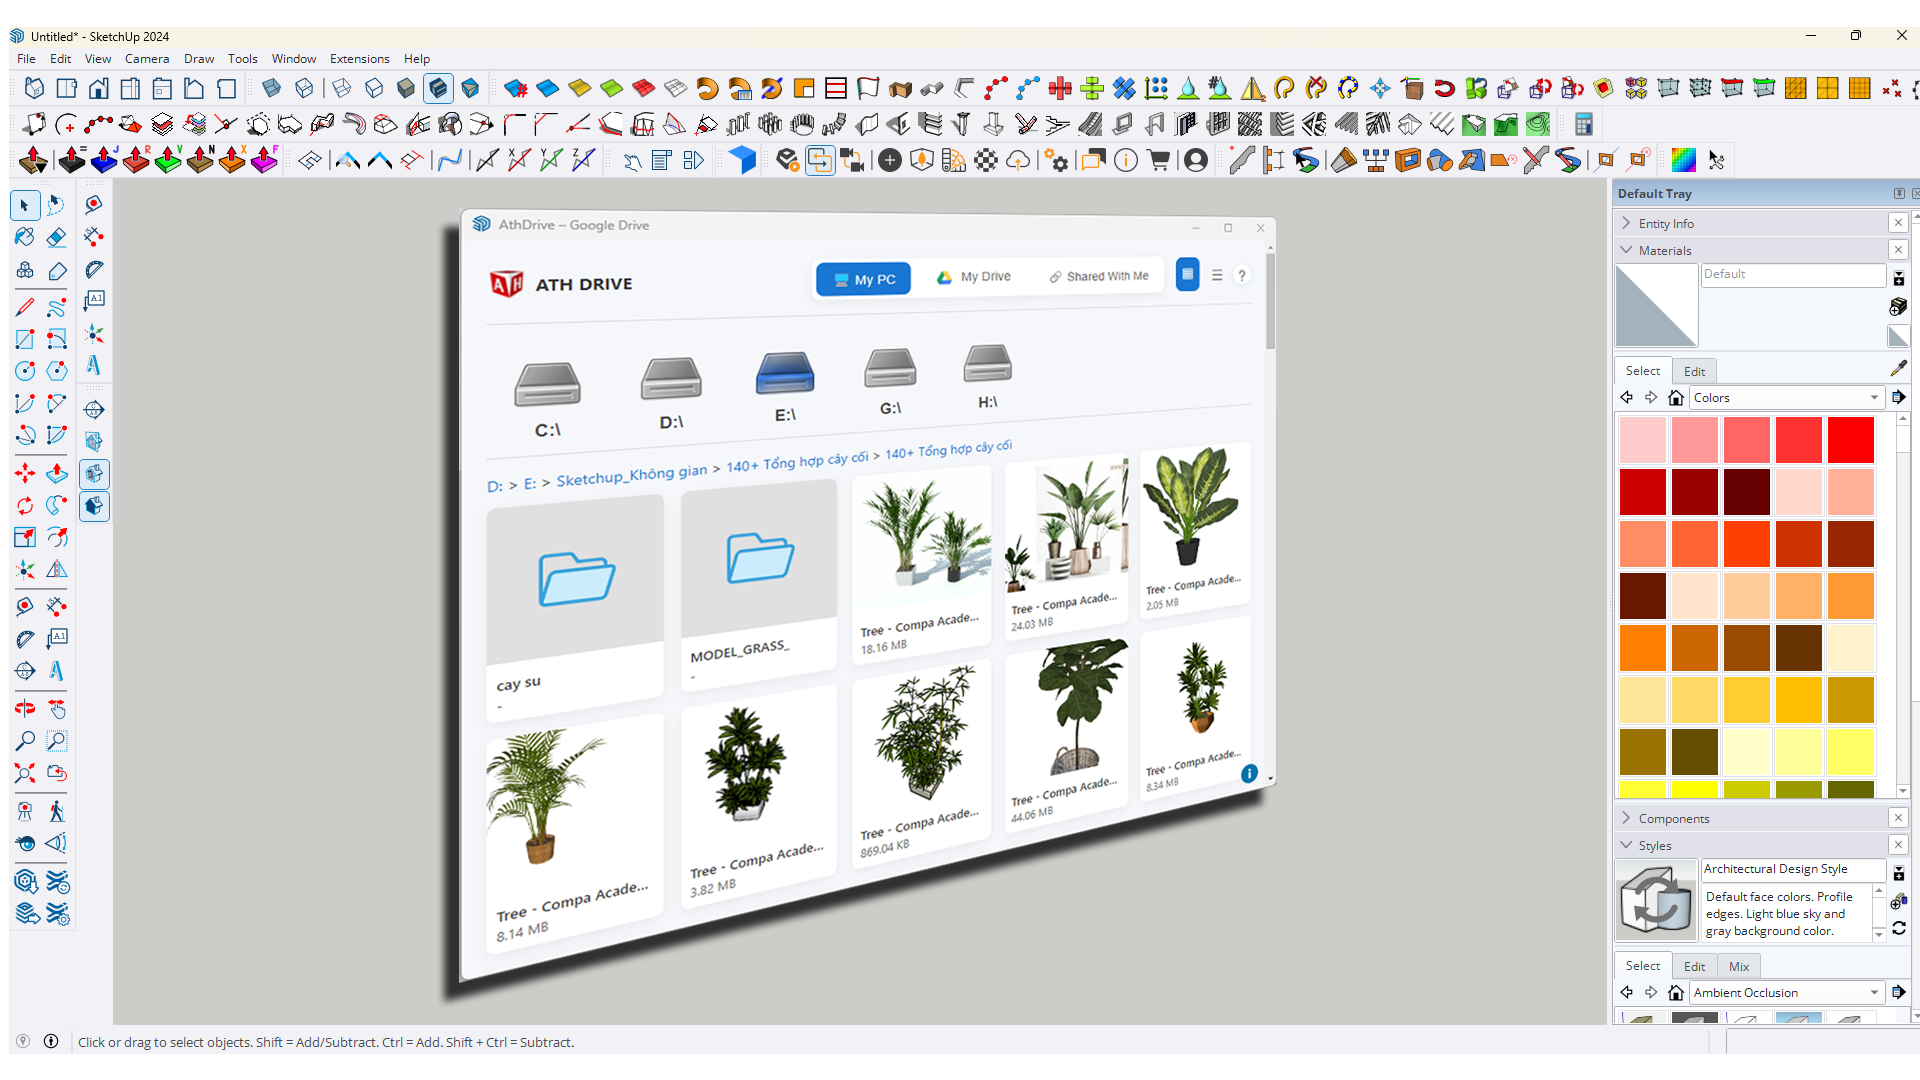Pick the bright red color swatch
1920x1080 pixels.
[x=1850, y=440]
